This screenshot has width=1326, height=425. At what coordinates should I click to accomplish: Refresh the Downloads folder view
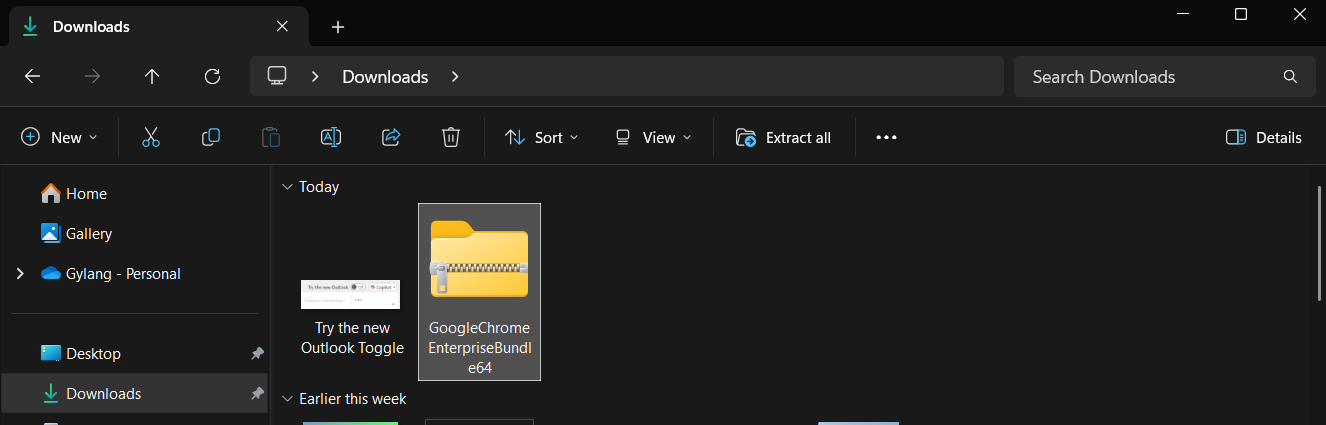[x=212, y=76]
